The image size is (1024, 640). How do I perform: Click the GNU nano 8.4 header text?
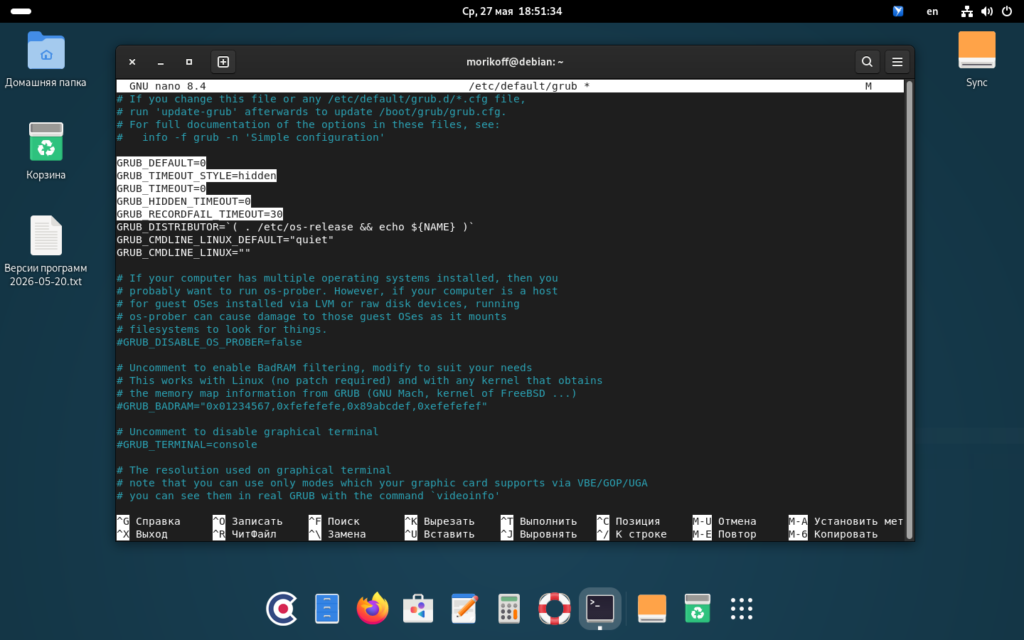tap(167, 86)
